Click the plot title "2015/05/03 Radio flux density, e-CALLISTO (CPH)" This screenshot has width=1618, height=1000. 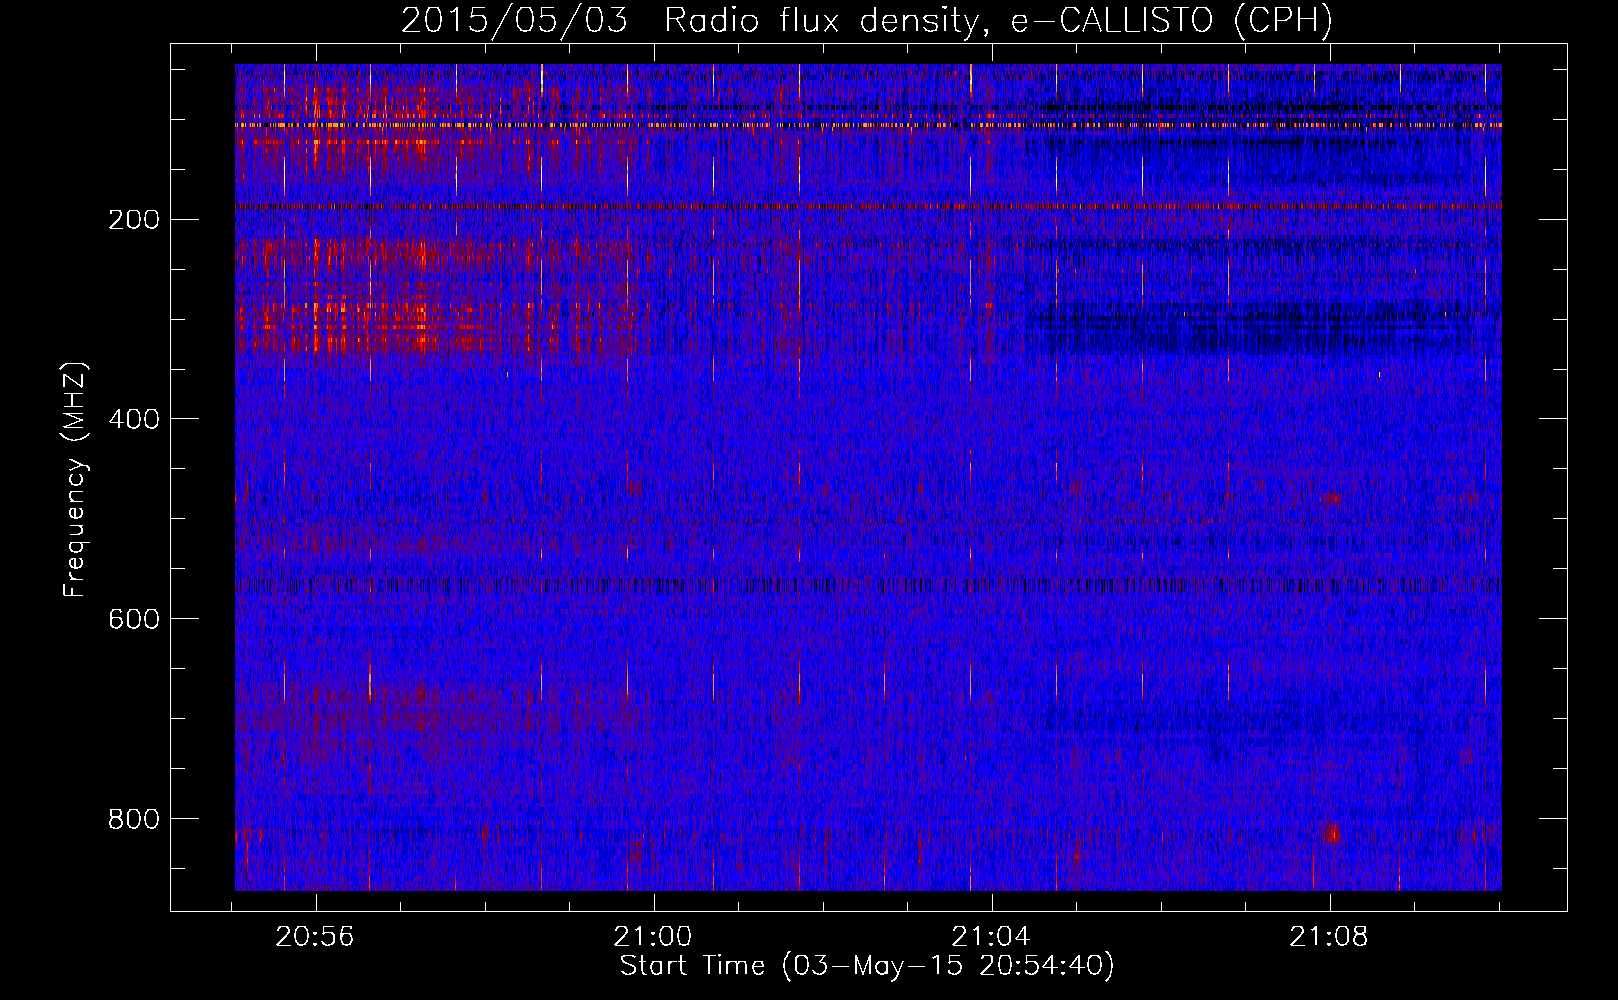coord(867,21)
